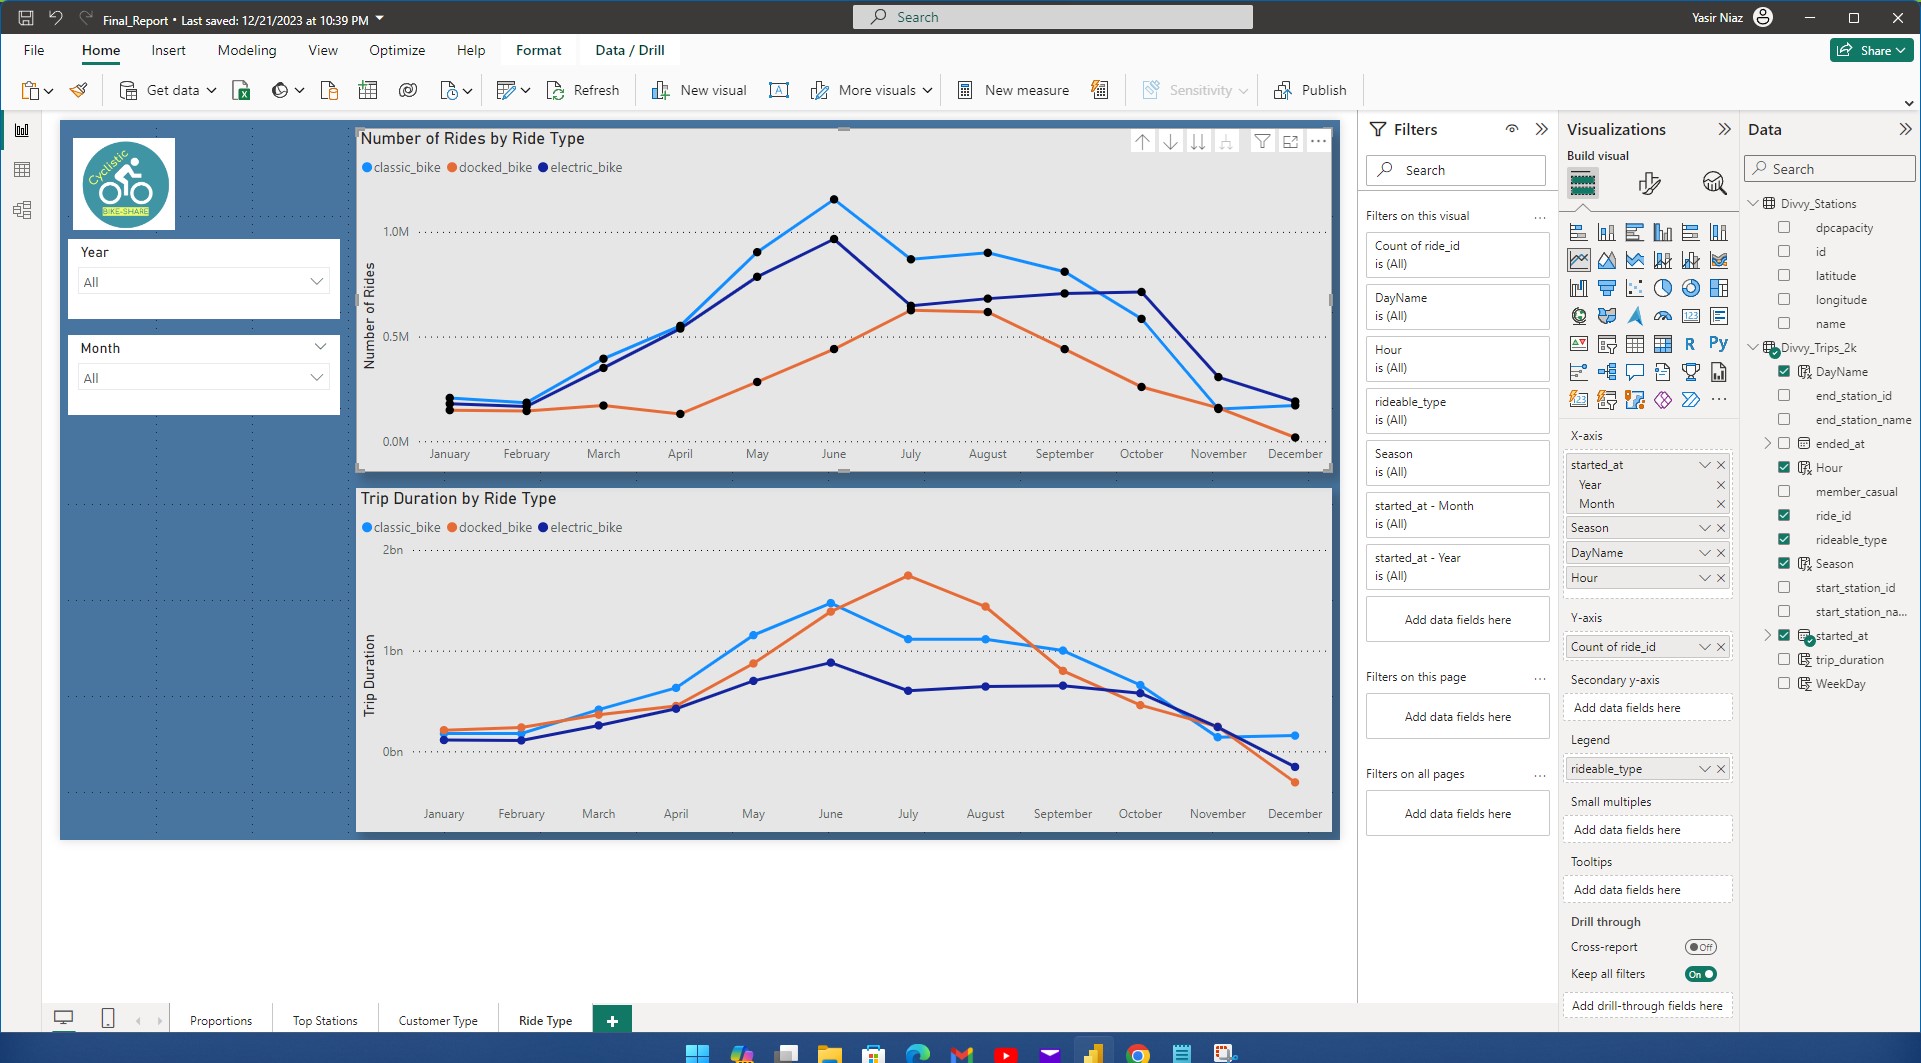Click drill up arrow on ride chart
The height and width of the screenshot is (1063, 1921).
coord(1143,142)
